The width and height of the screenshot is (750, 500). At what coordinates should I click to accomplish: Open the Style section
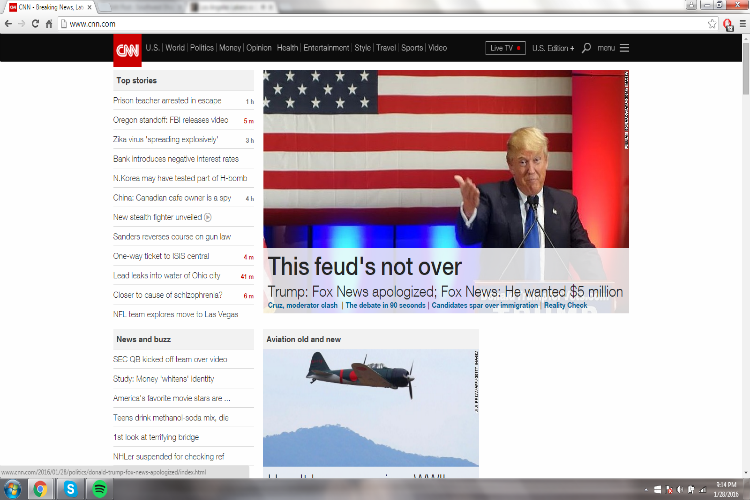click(363, 47)
